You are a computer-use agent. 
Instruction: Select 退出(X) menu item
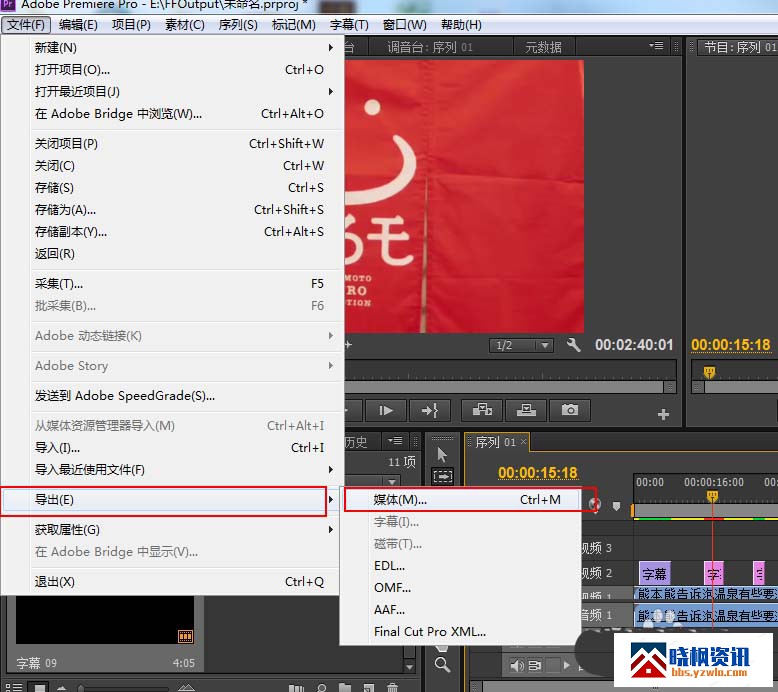170,582
